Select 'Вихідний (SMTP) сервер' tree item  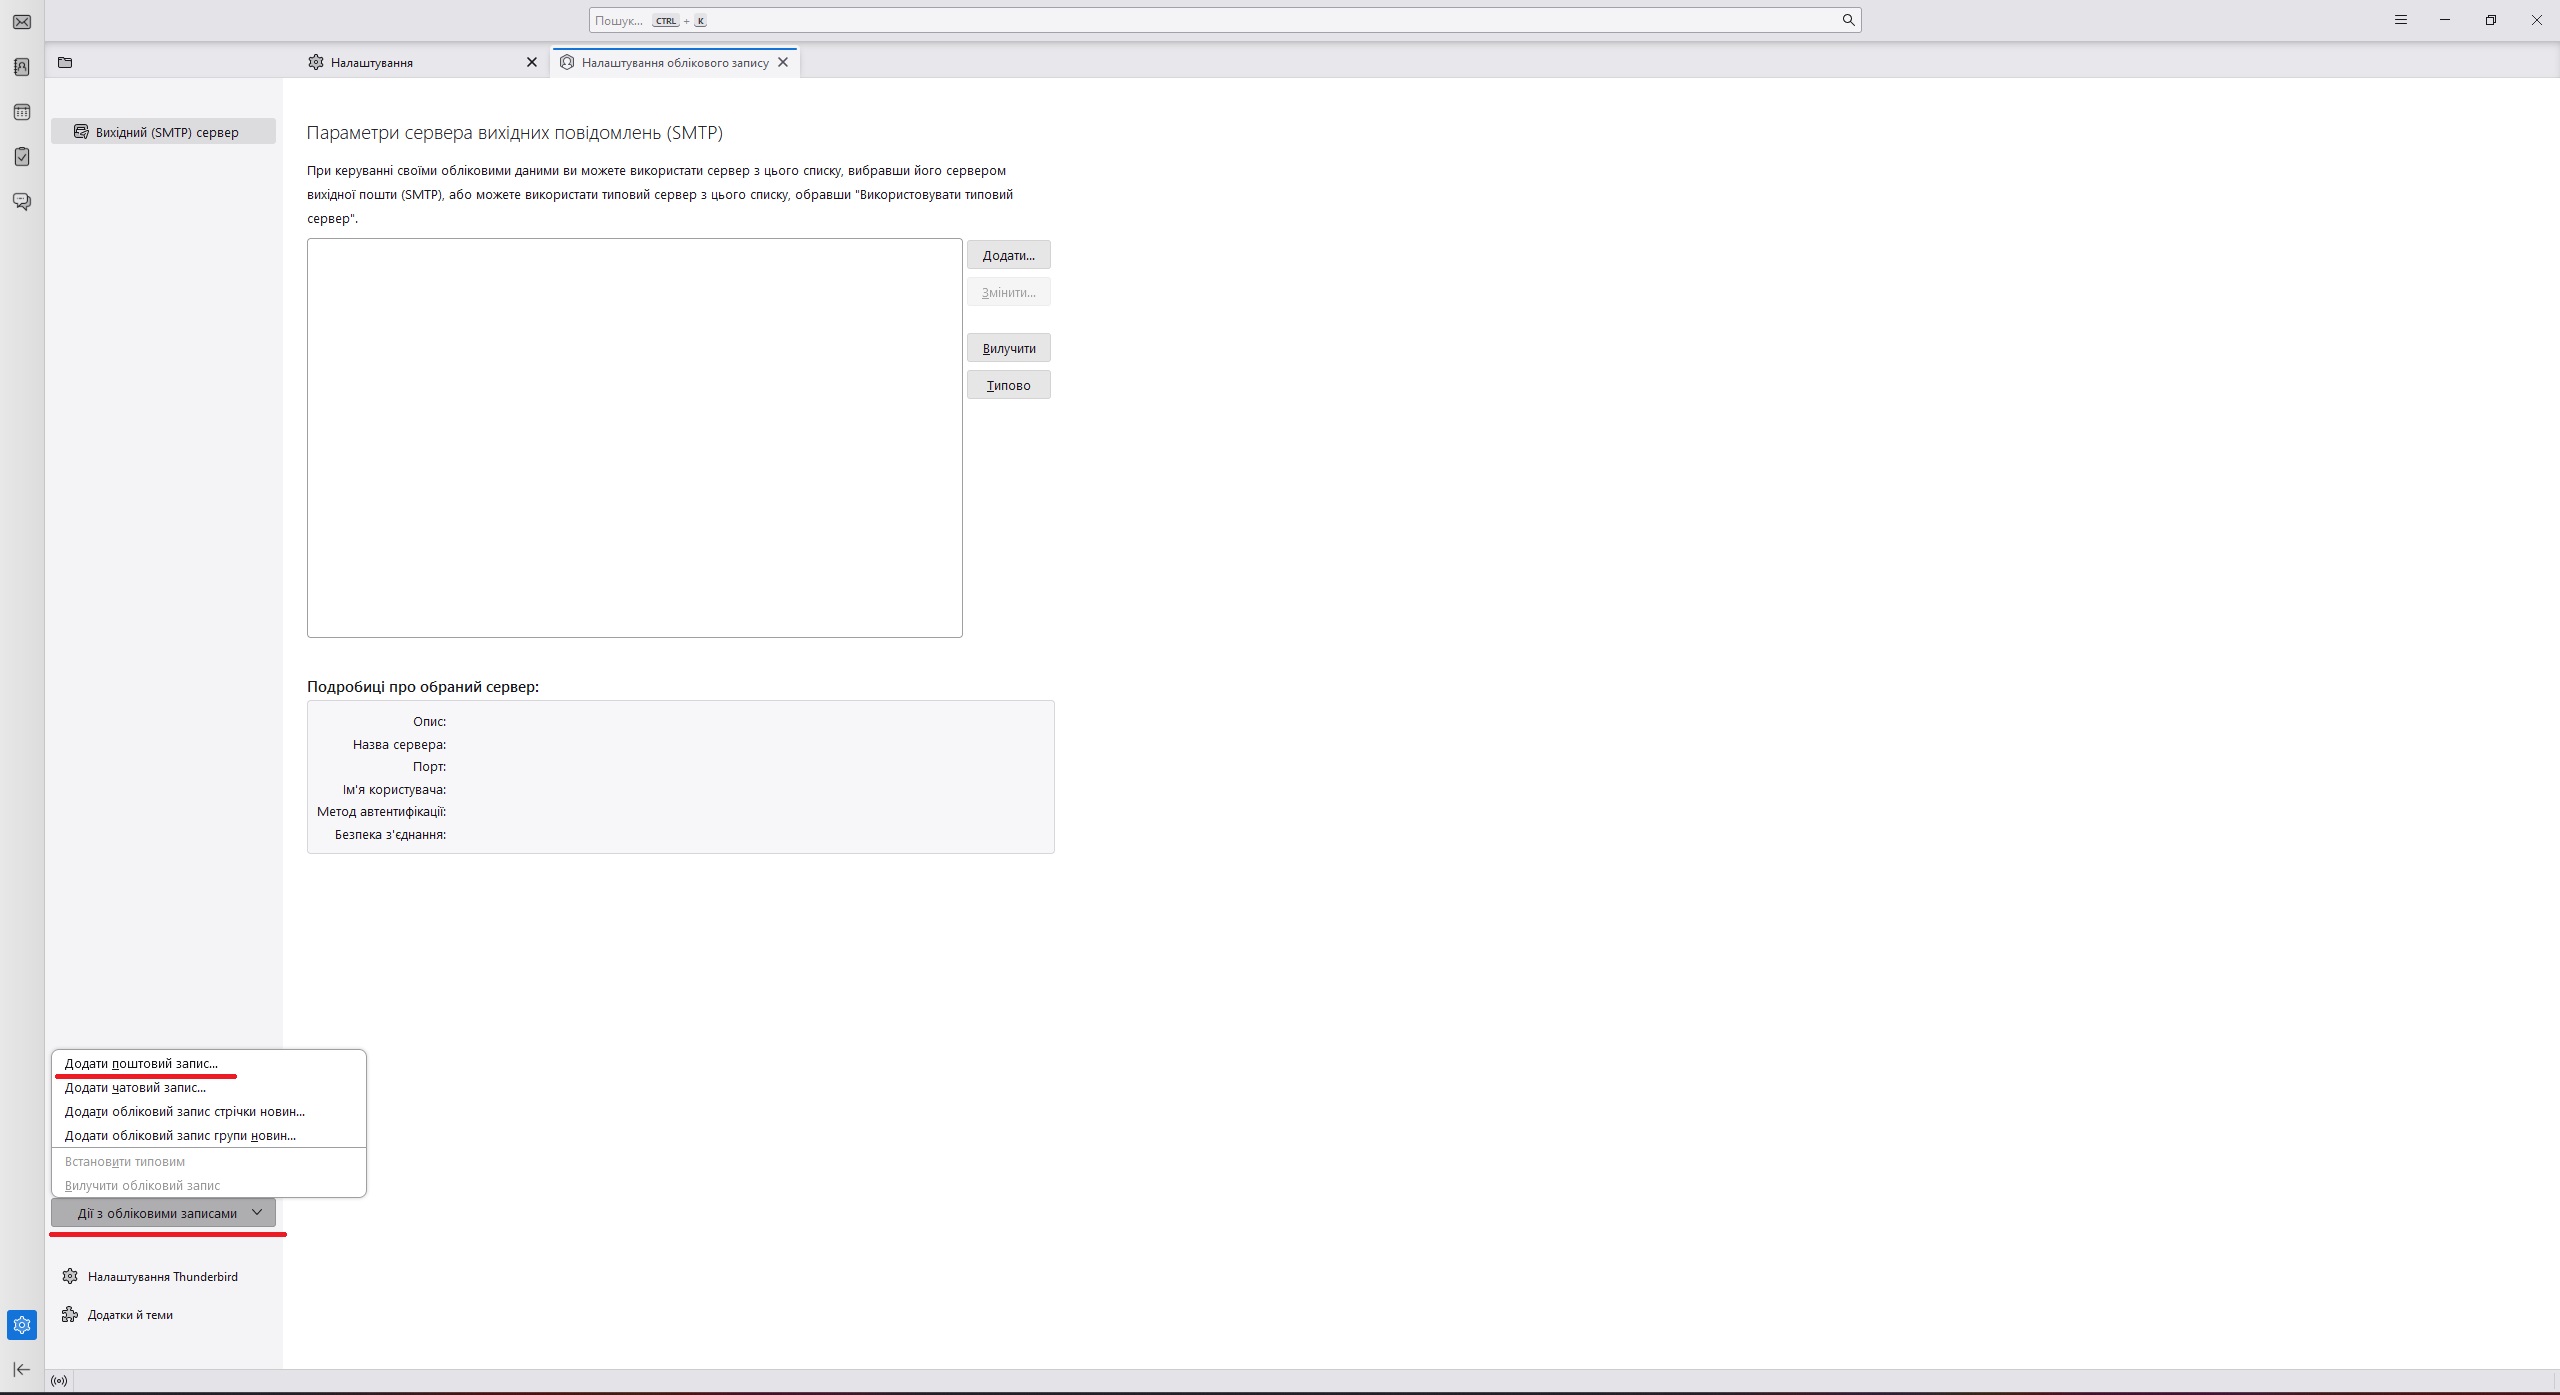(165, 132)
